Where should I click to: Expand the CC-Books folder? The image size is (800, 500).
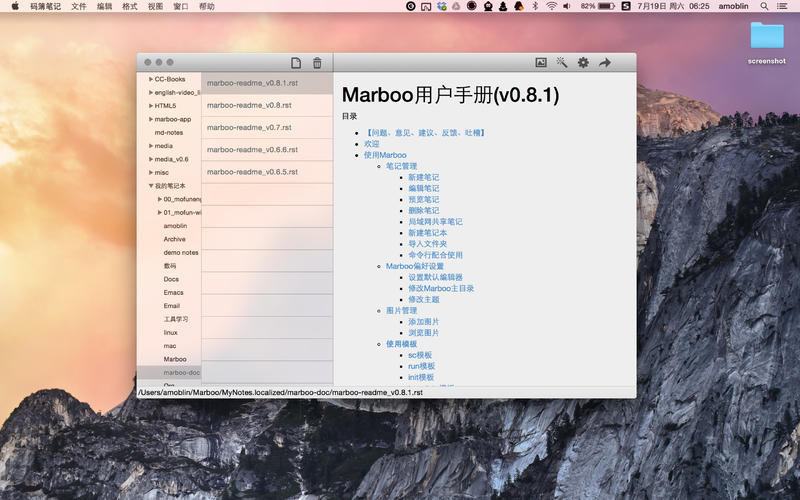tap(151, 79)
